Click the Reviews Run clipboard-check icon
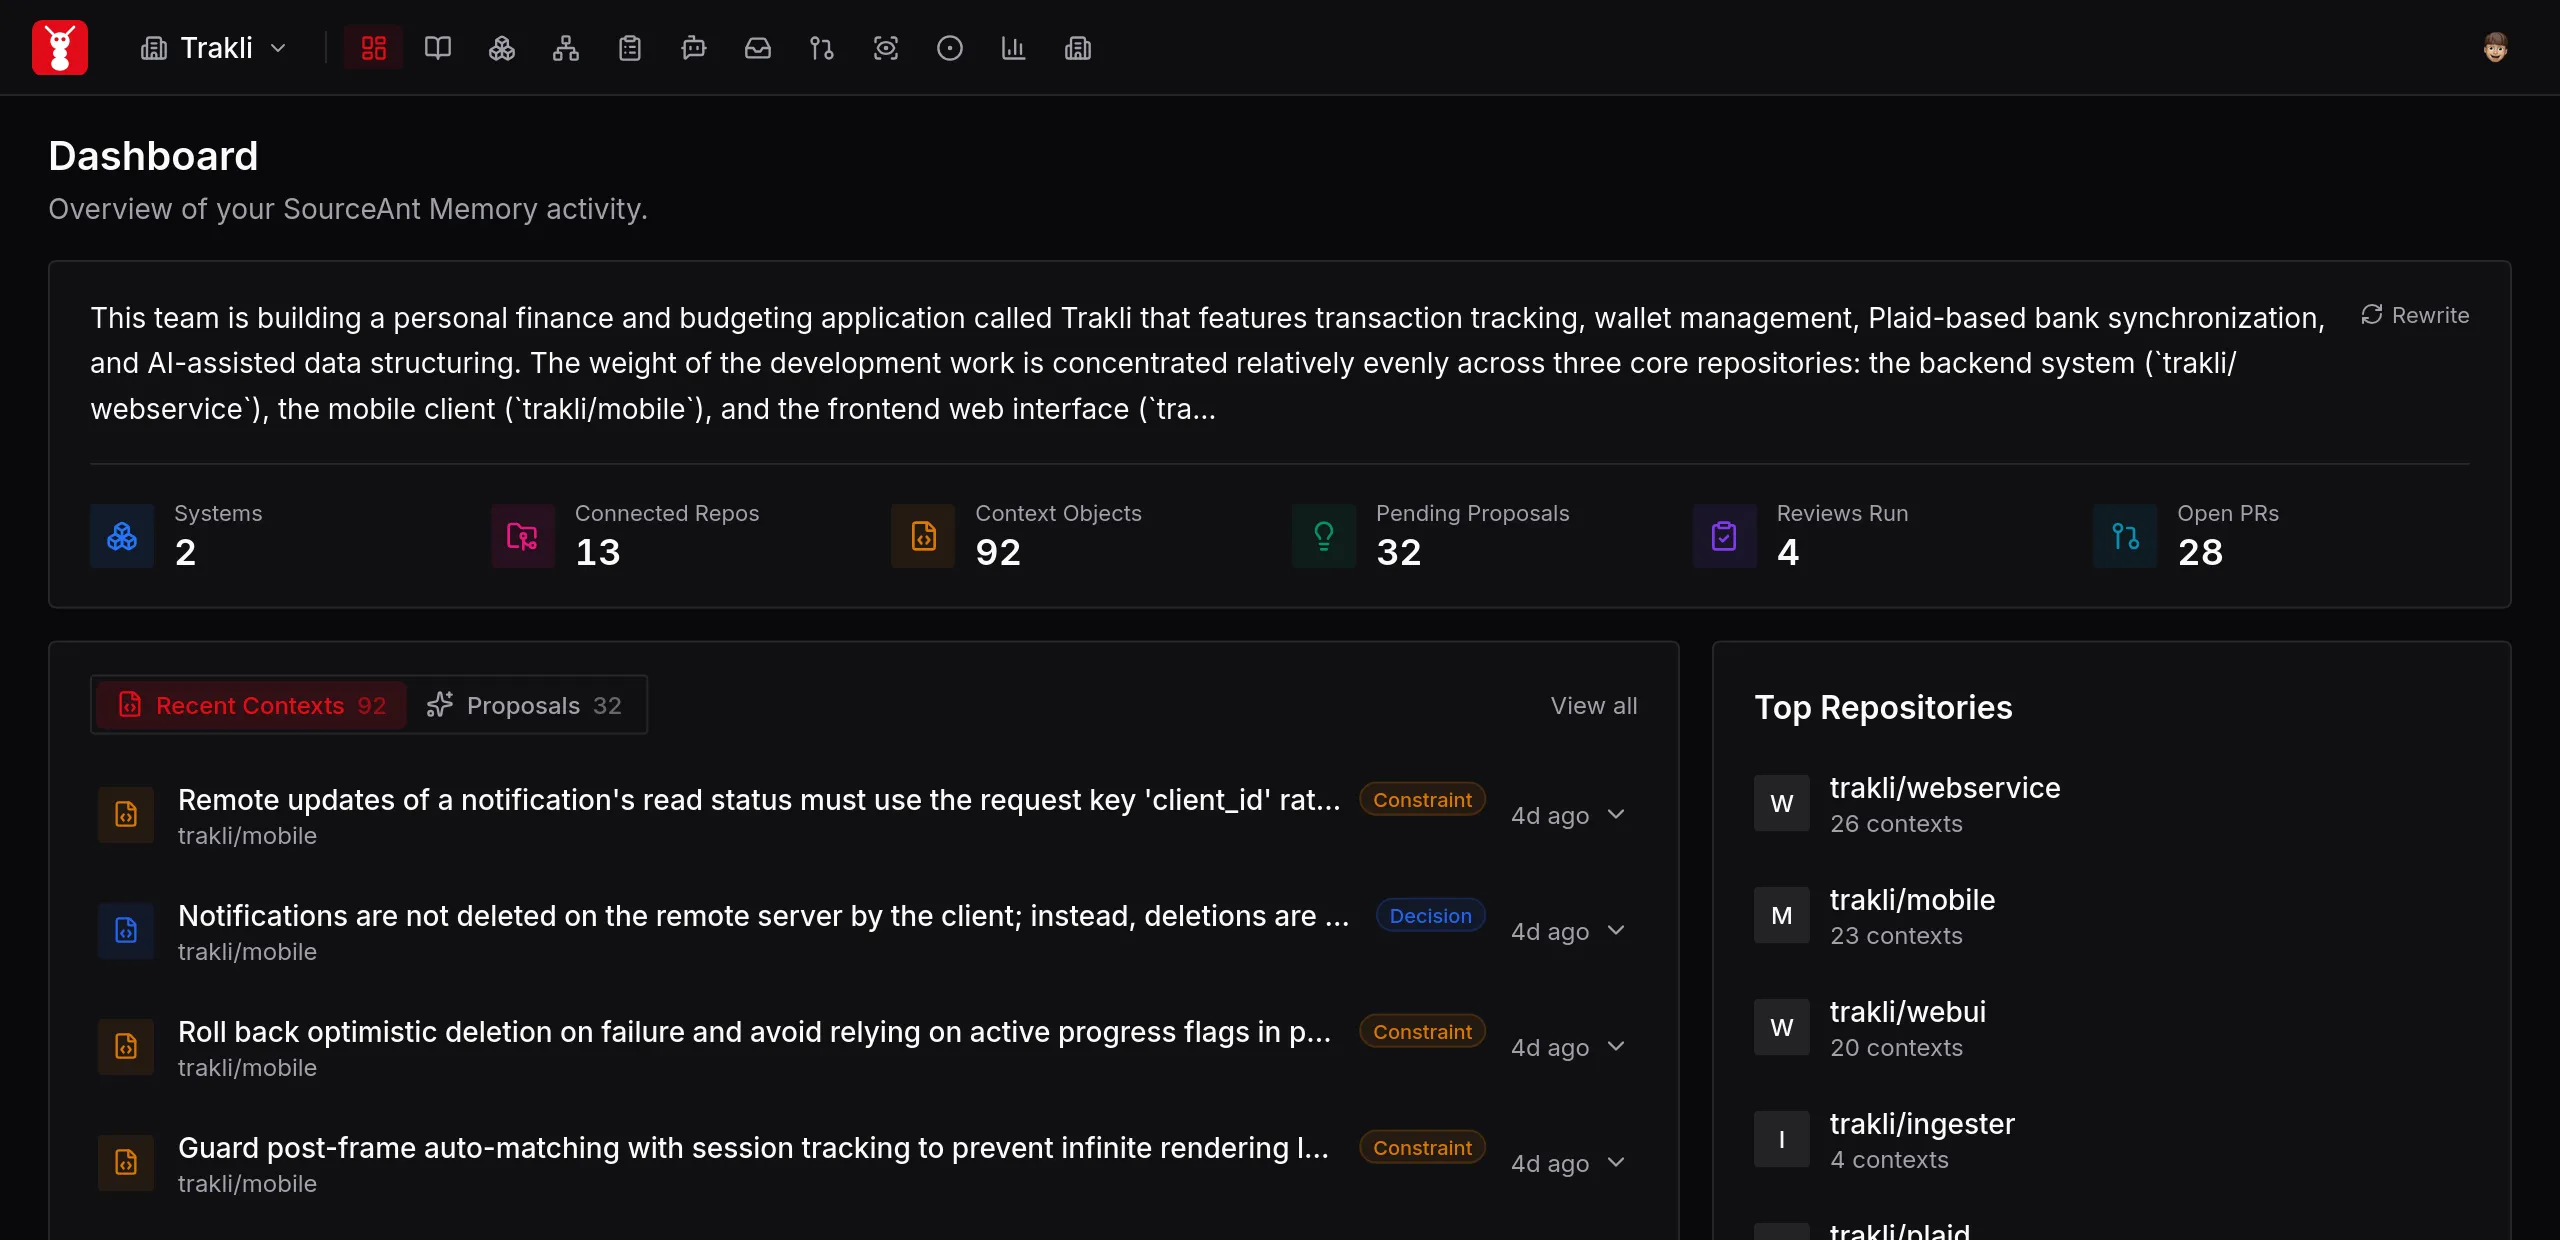The image size is (2560, 1240). click(x=1724, y=536)
